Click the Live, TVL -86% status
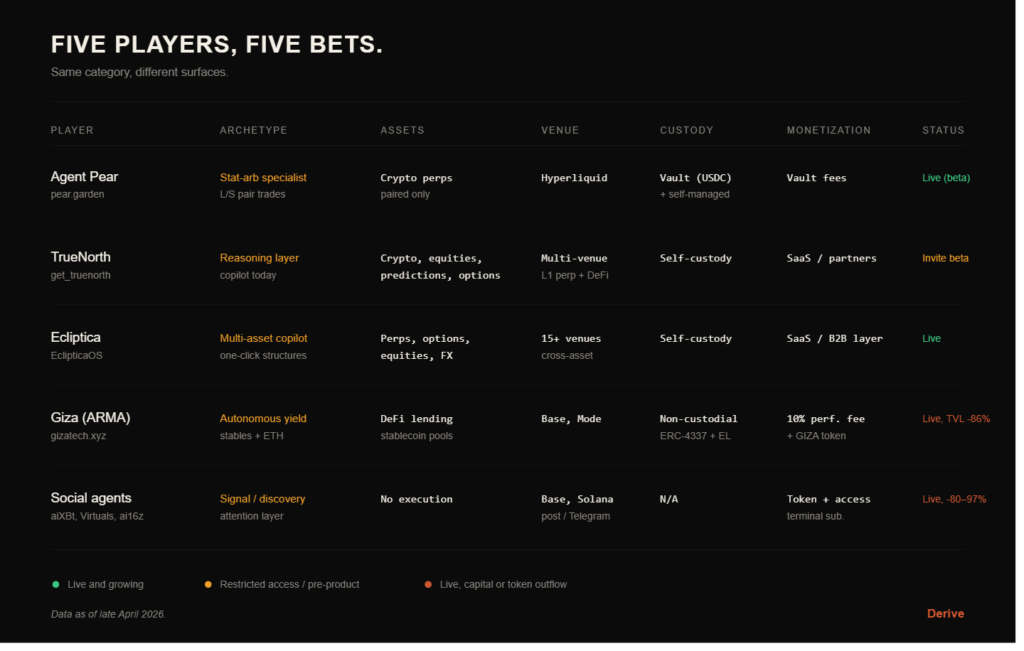This screenshot has width=1024, height=651. click(x=955, y=419)
